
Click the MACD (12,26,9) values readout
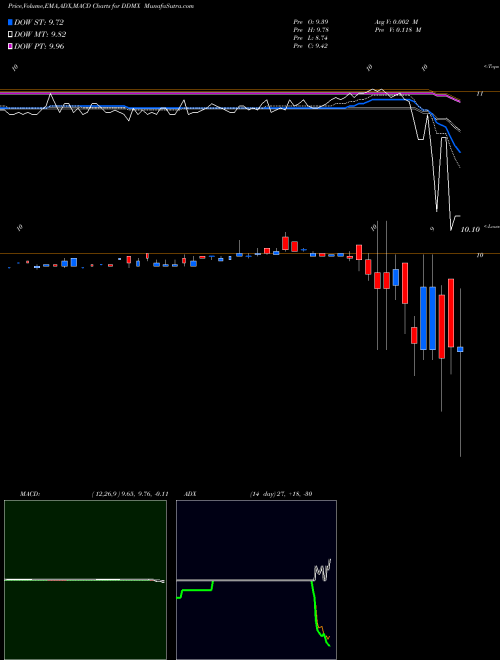[130, 494]
